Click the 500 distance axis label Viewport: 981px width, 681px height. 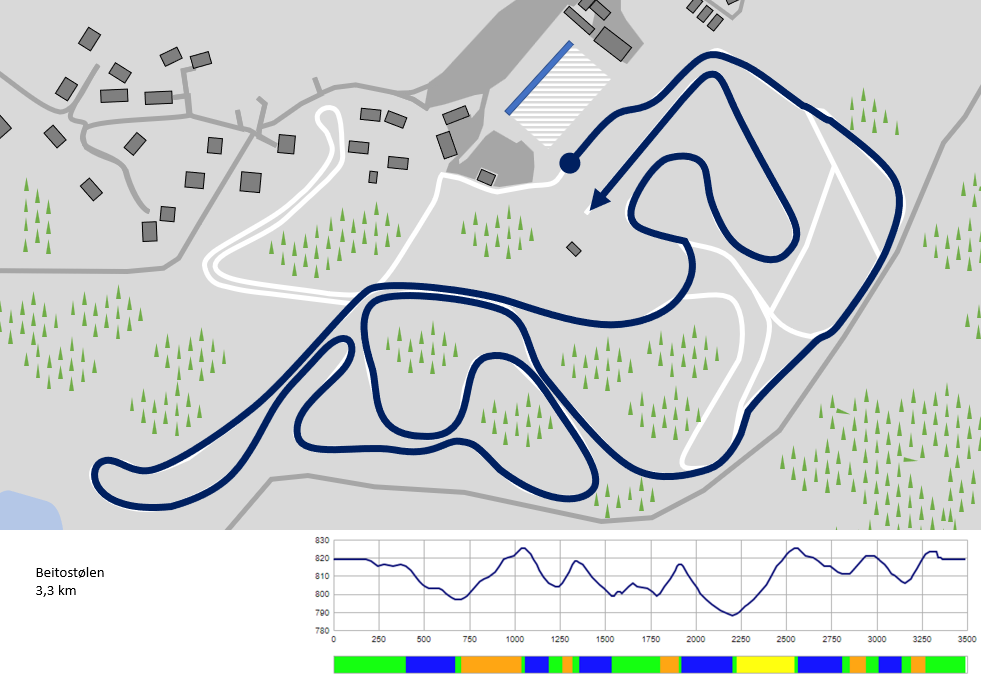pos(424,639)
